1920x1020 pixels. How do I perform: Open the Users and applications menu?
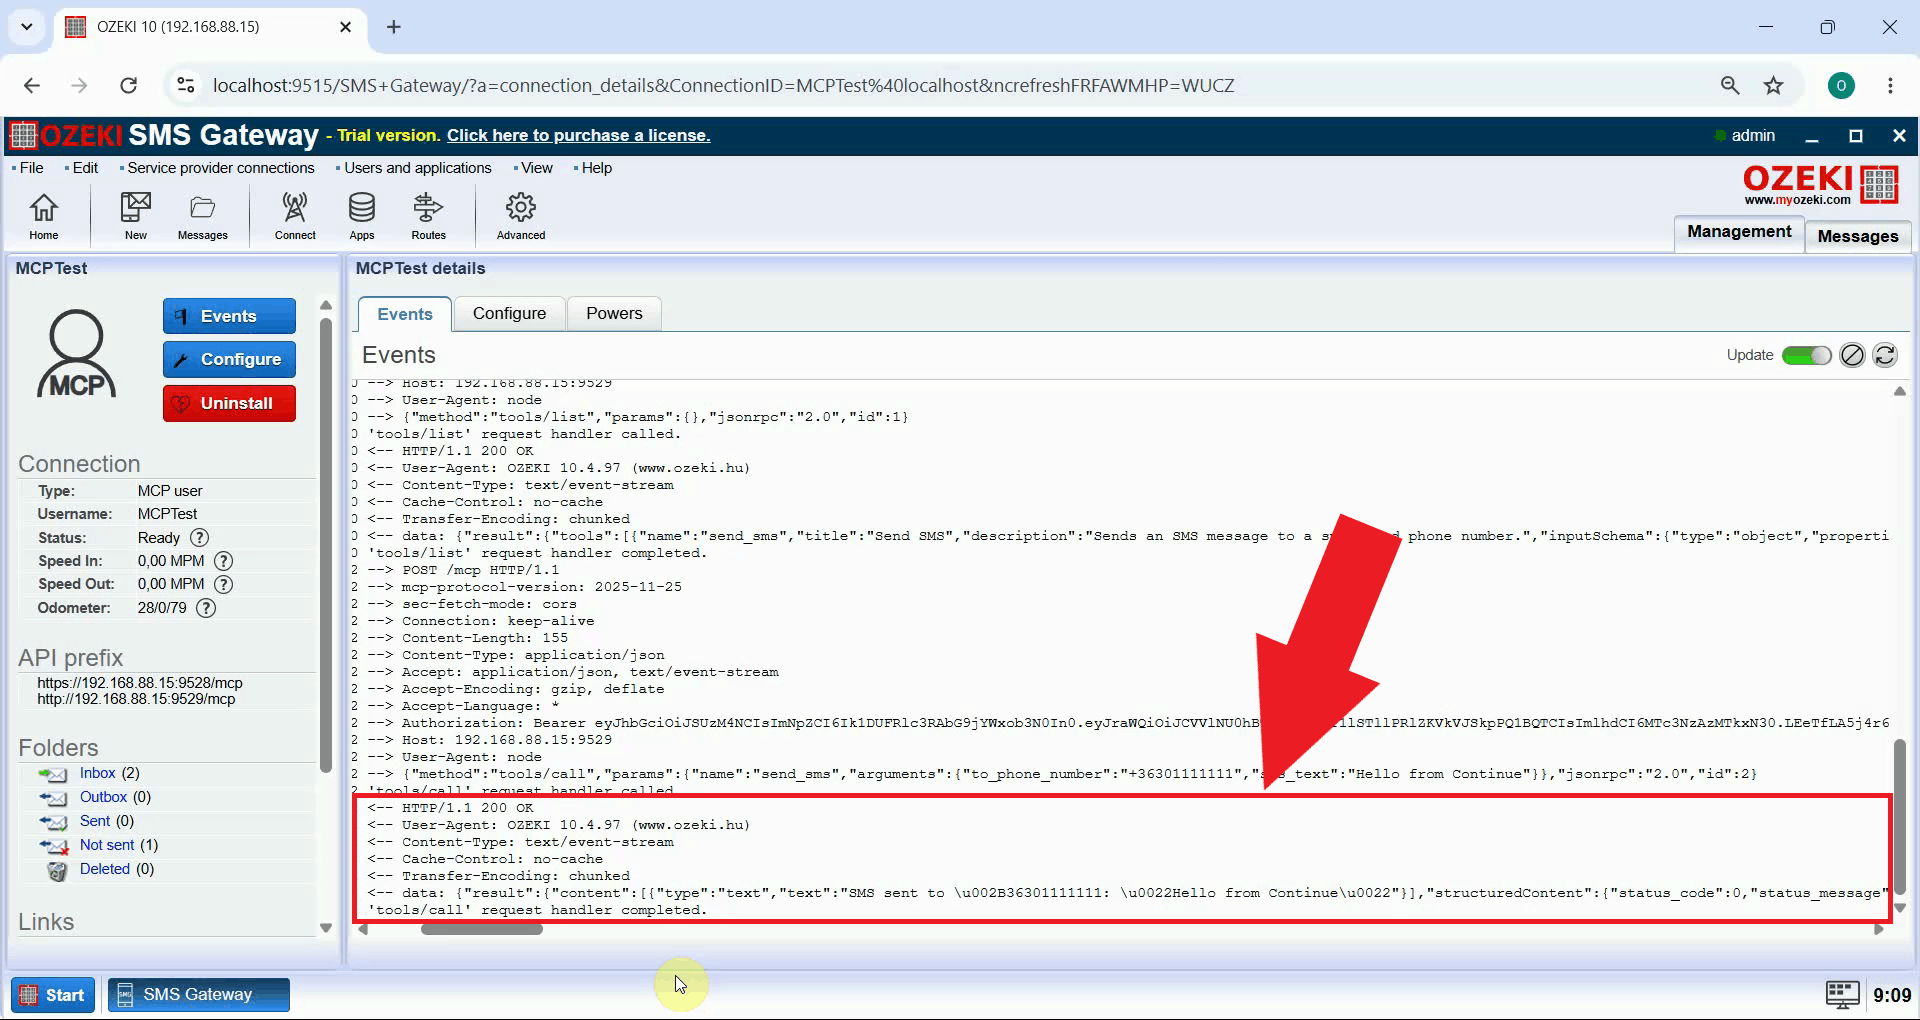click(417, 168)
